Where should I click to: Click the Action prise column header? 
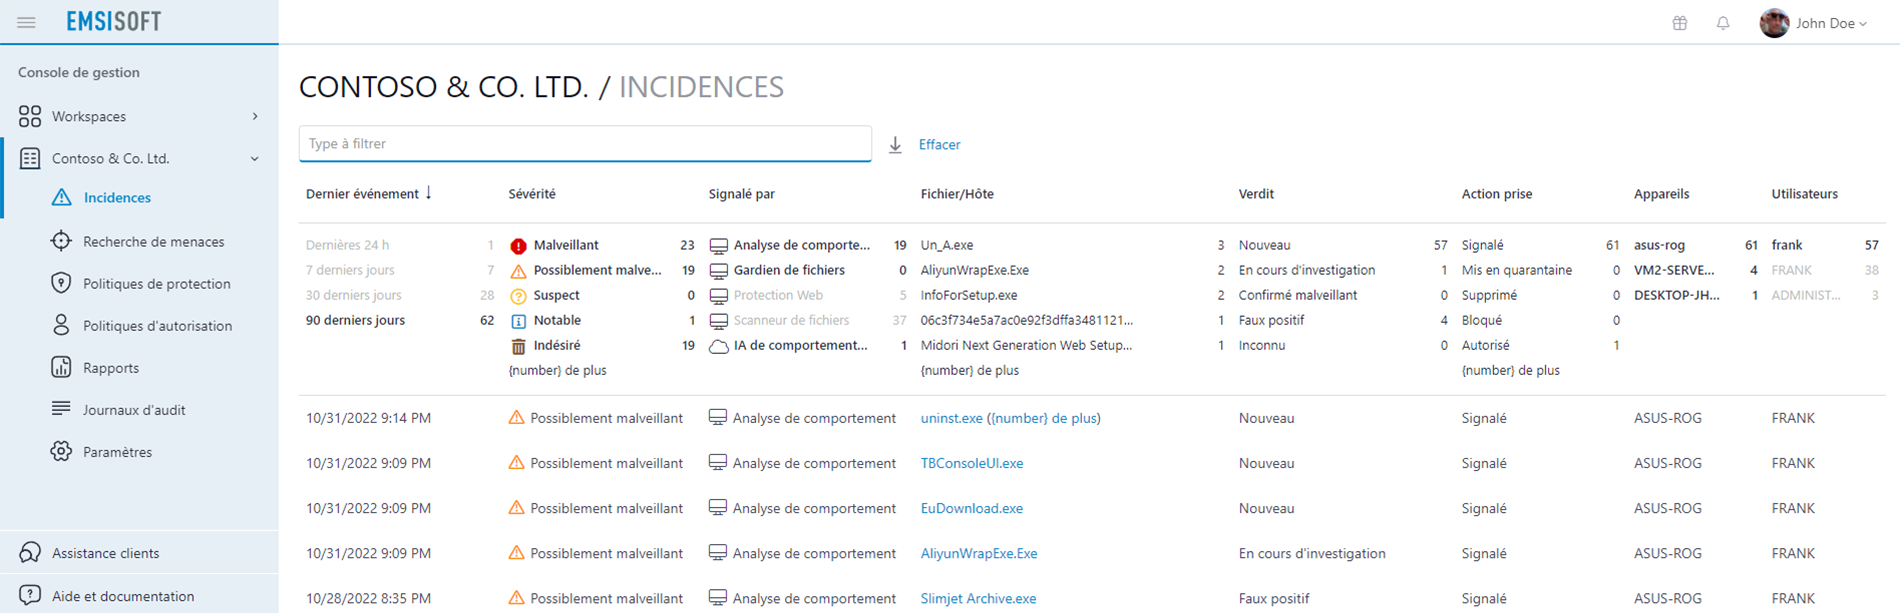pyautogui.click(x=1496, y=194)
